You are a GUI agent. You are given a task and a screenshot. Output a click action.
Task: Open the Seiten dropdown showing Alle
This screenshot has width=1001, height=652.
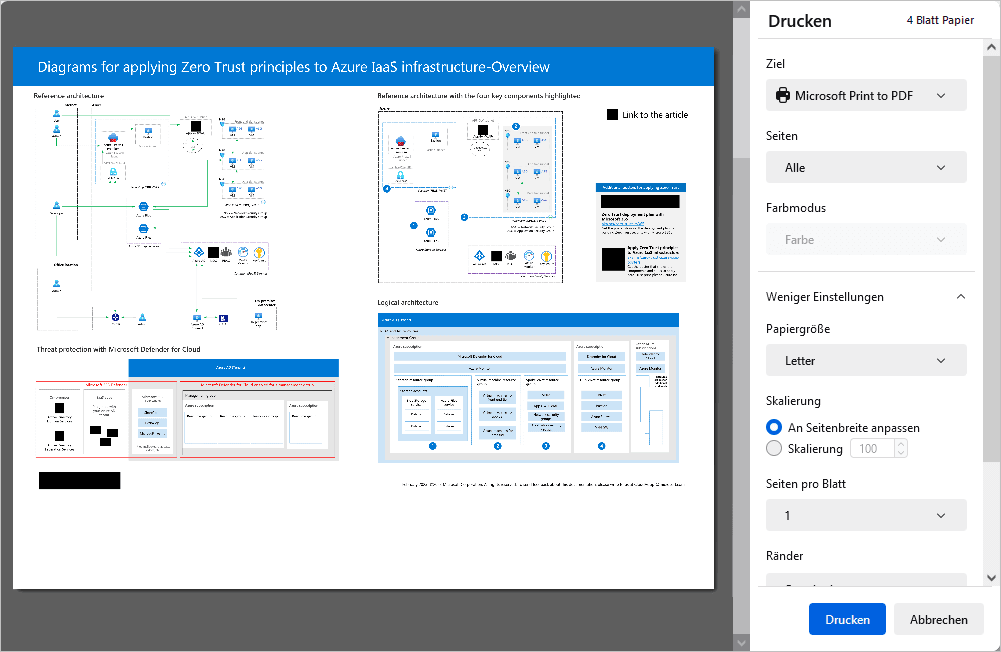click(866, 167)
